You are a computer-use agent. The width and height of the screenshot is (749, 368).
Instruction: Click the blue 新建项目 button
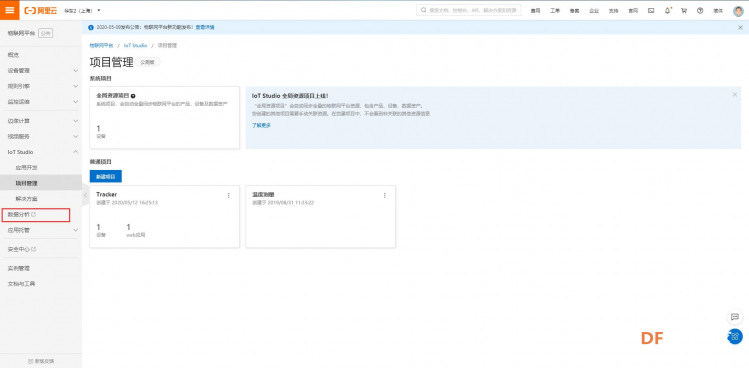[x=106, y=176]
